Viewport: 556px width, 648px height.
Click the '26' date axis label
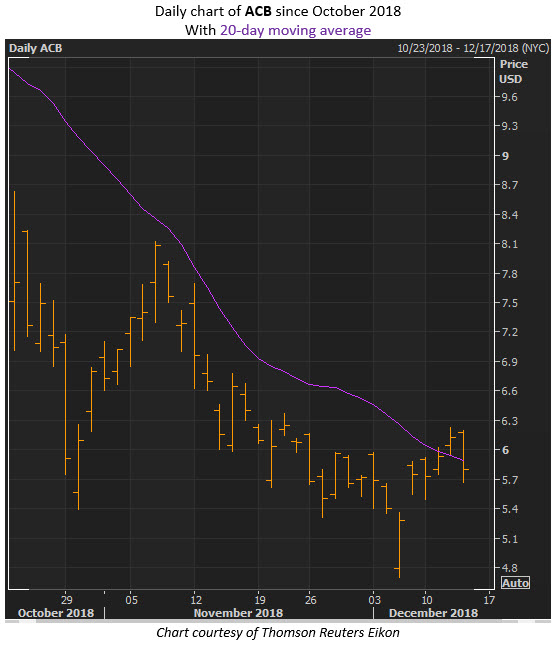point(310,600)
